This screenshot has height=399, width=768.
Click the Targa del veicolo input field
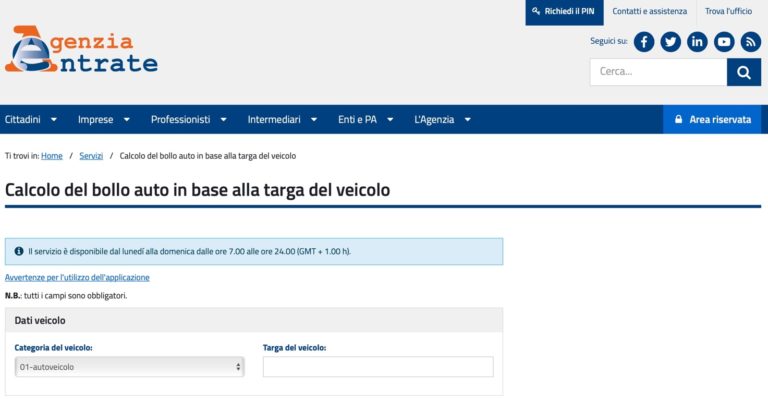pos(378,367)
